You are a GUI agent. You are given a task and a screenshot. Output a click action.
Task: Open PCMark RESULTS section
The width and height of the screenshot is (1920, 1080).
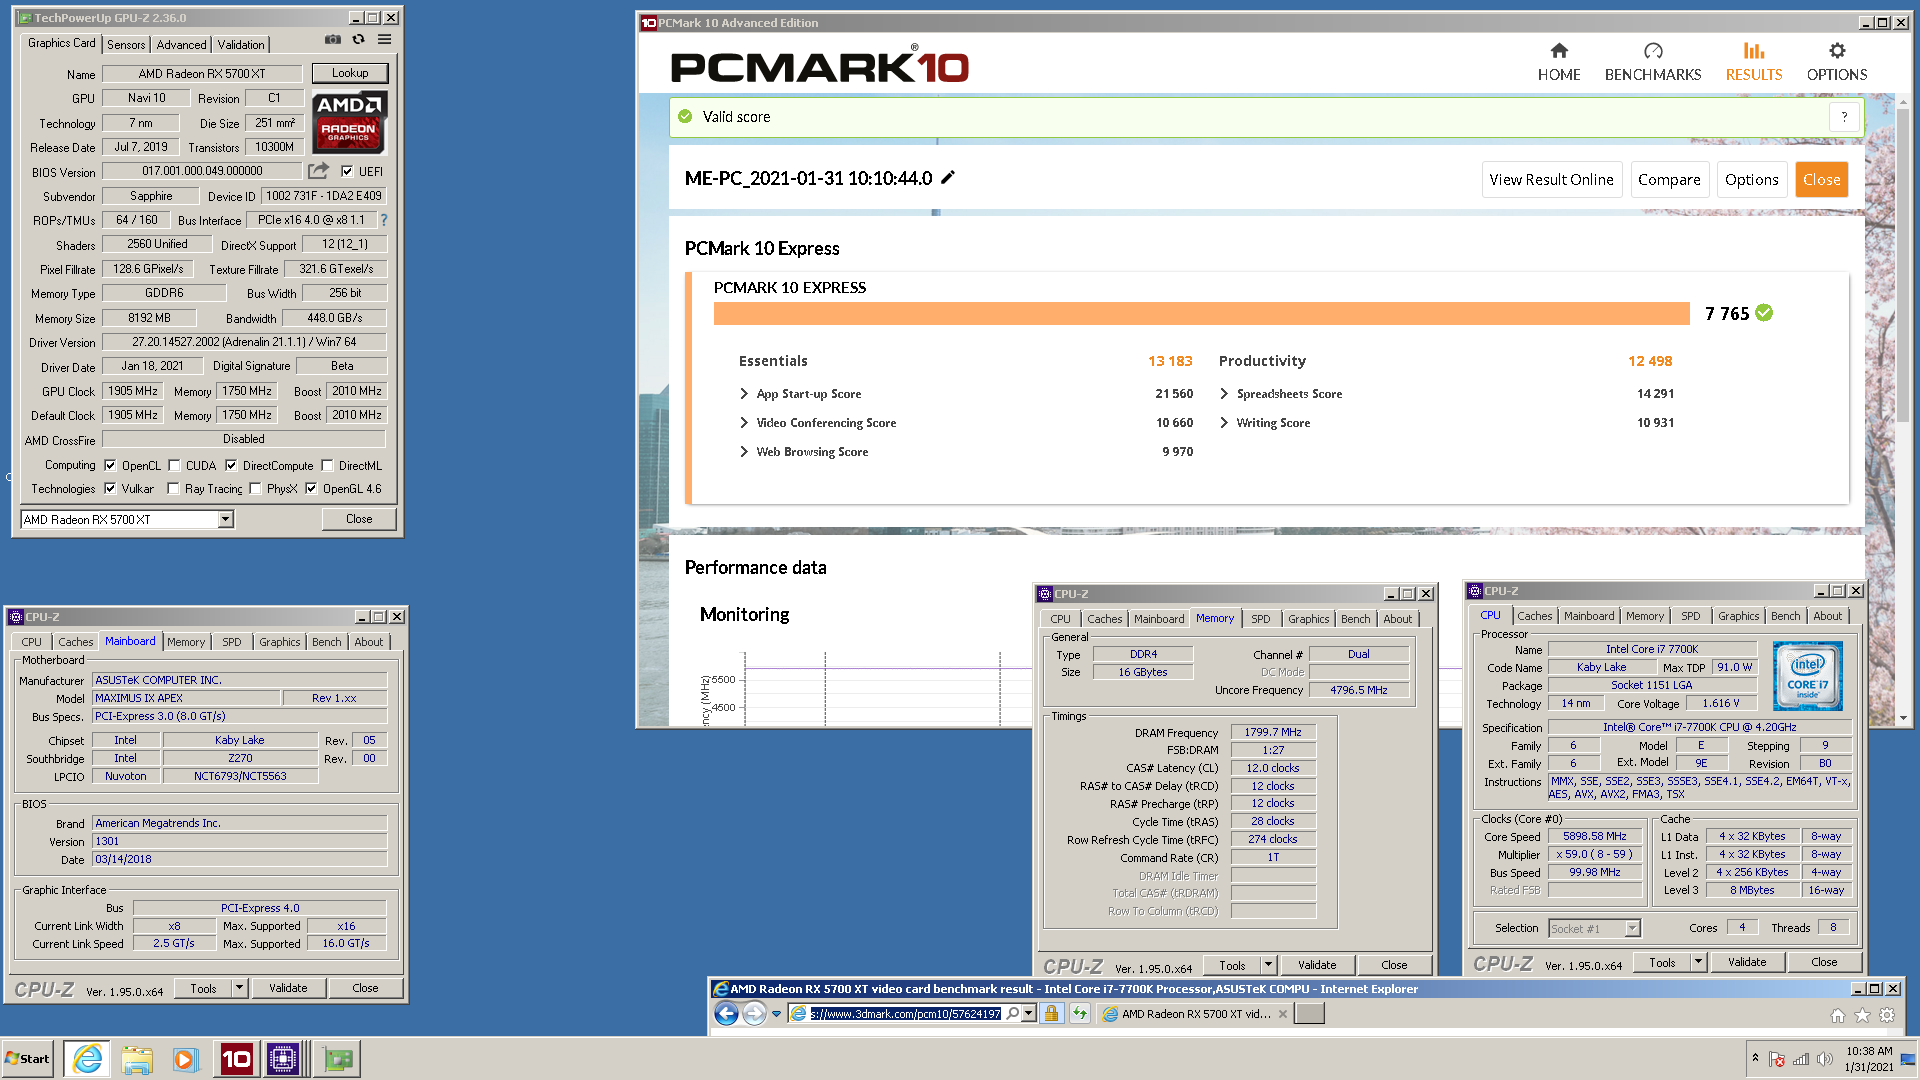(1754, 62)
